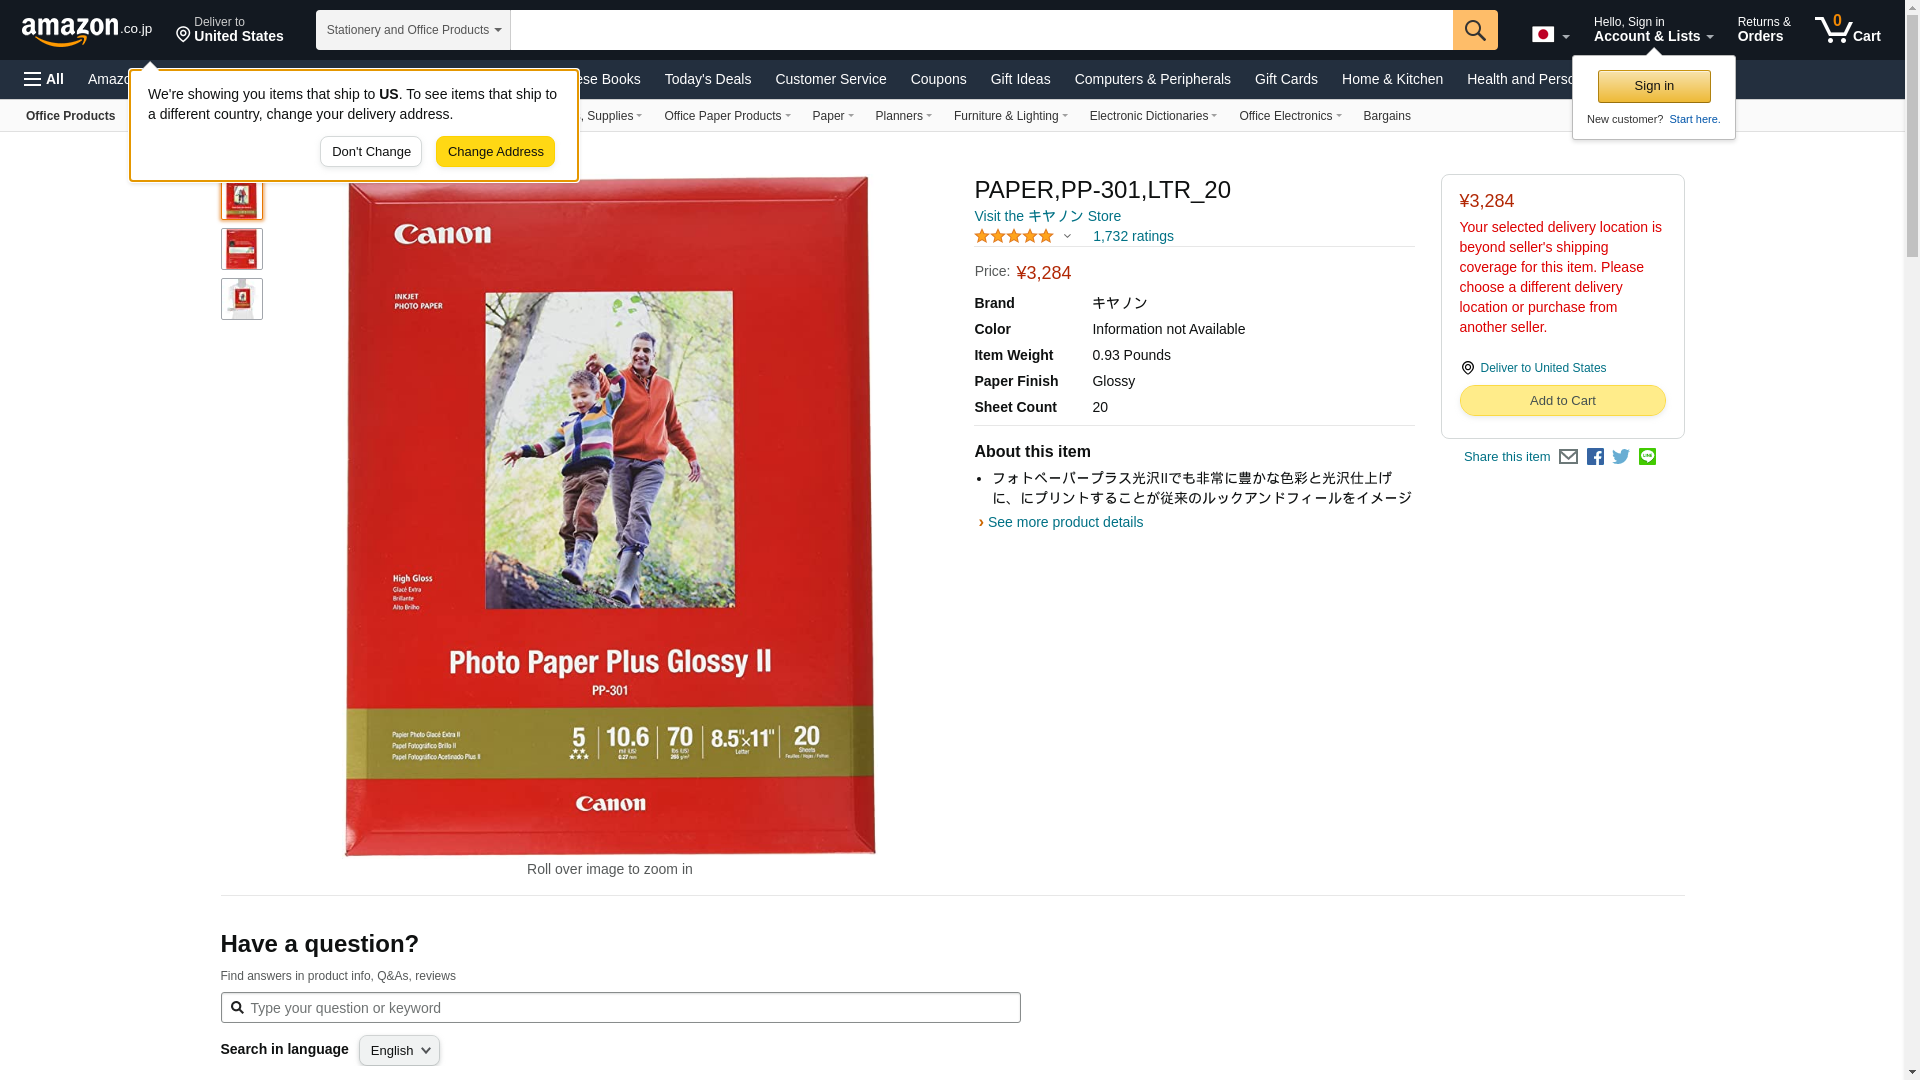
Task: Open the Today's Deals menu item
Action: [708, 79]
